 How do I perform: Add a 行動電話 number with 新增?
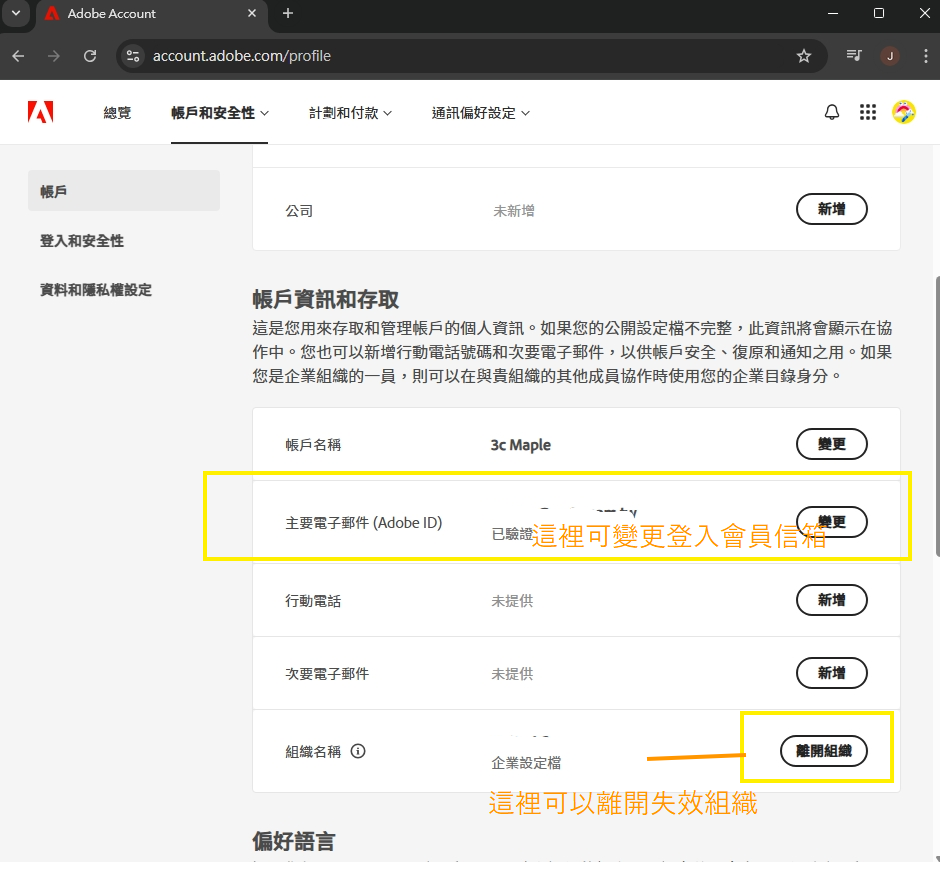832,600
